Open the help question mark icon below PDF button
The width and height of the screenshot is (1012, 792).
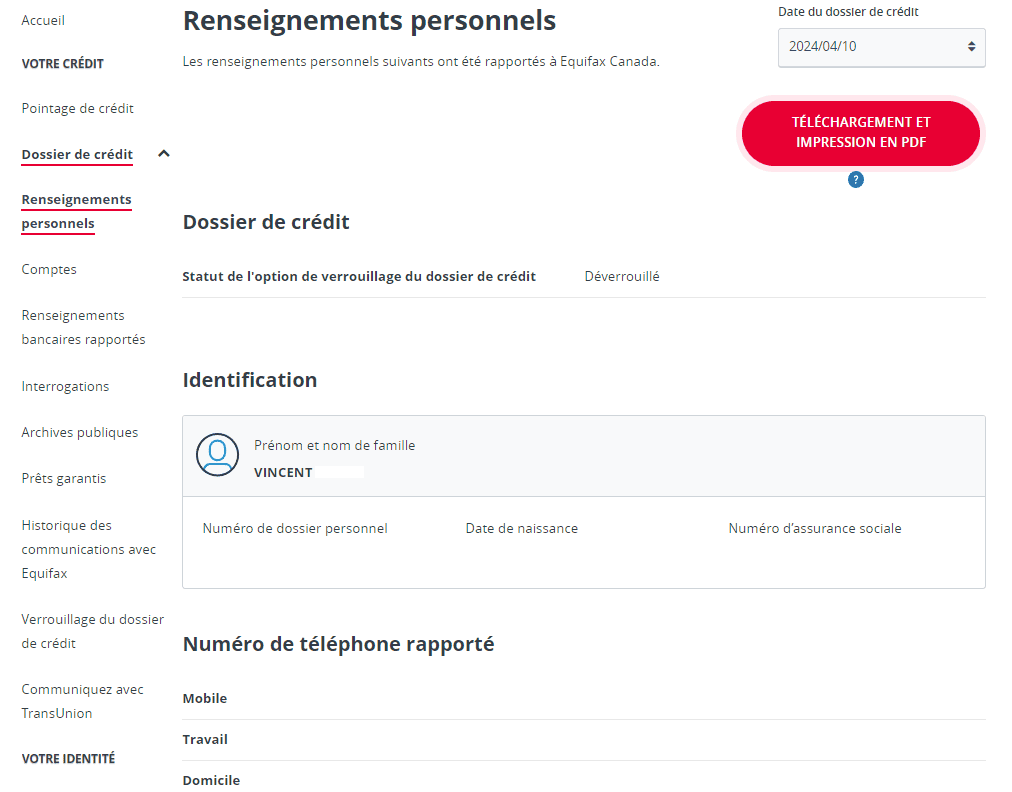(855, 180)
